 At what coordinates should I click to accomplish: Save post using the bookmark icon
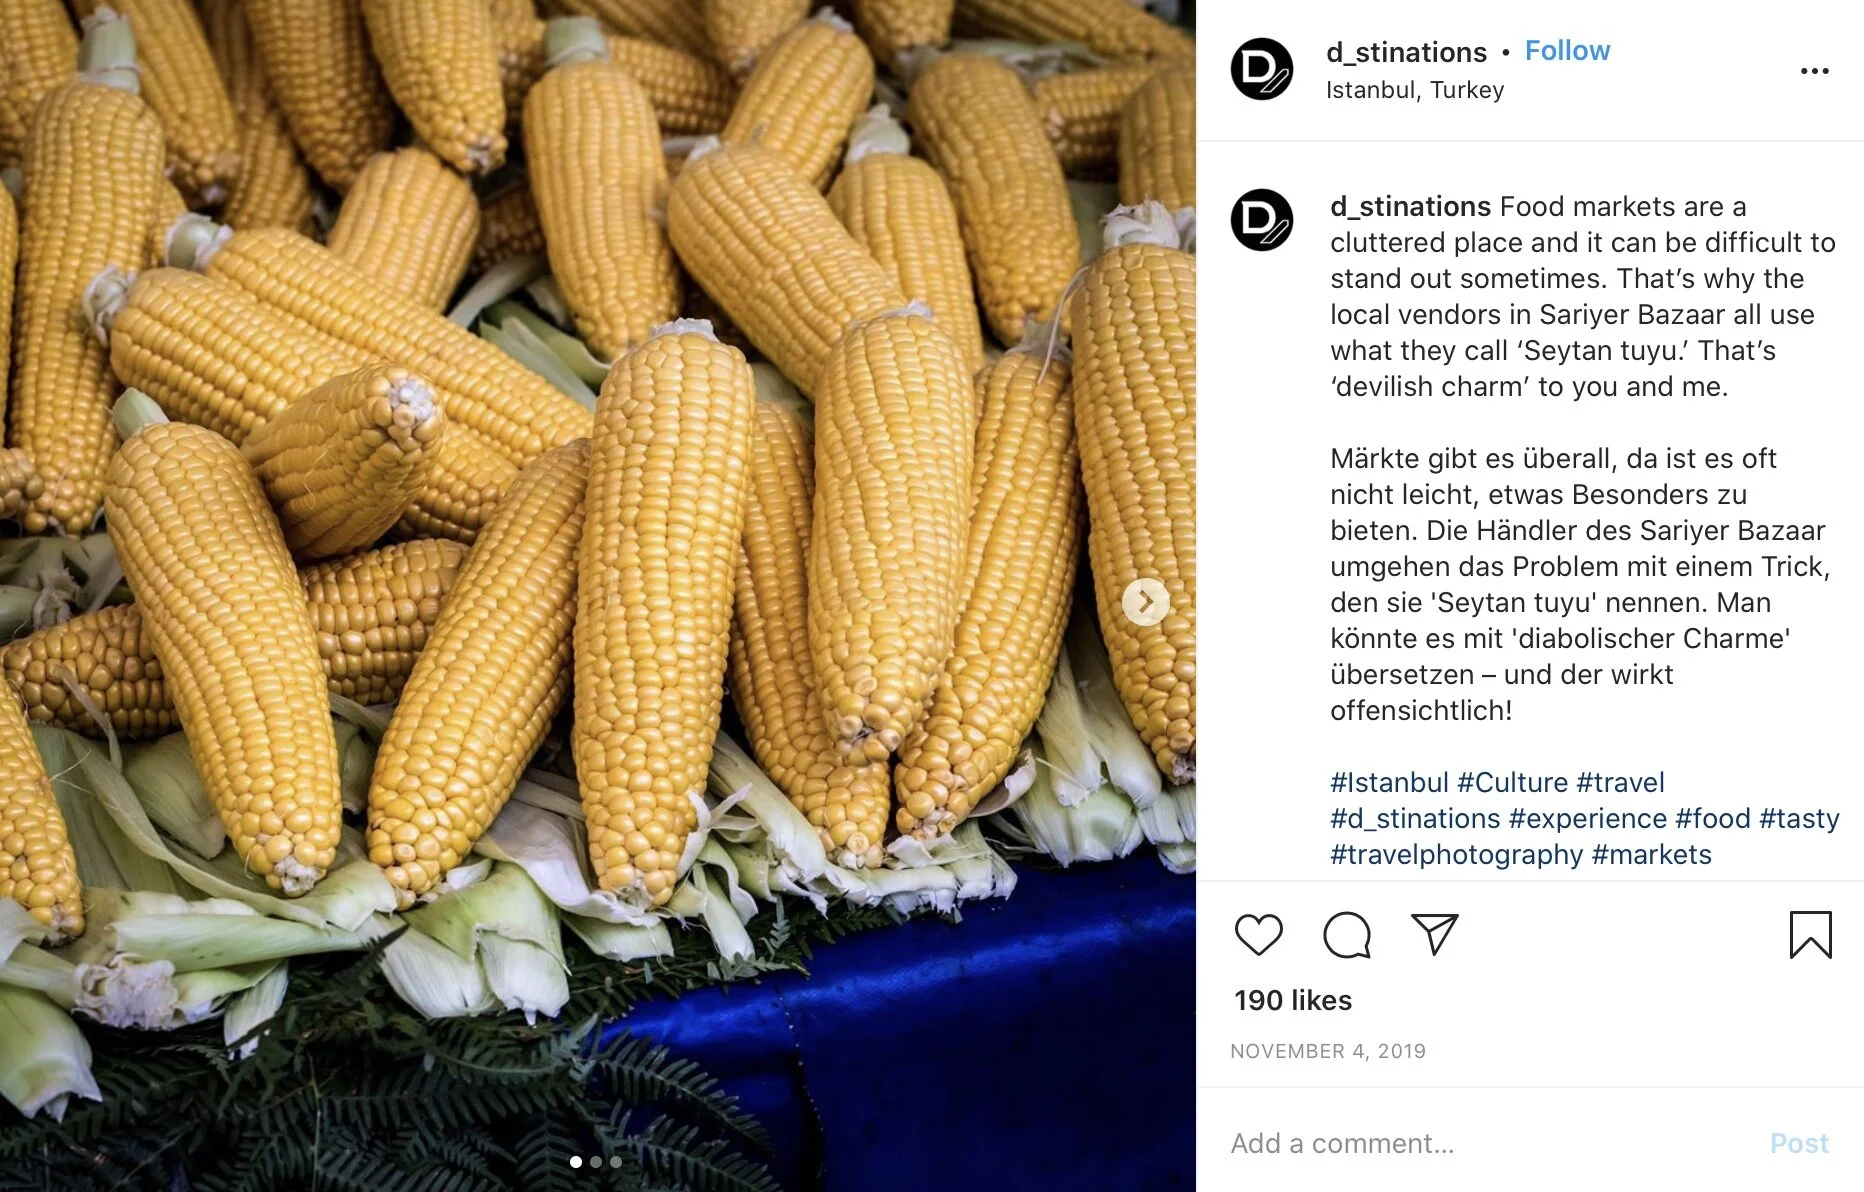point(1810,935)
